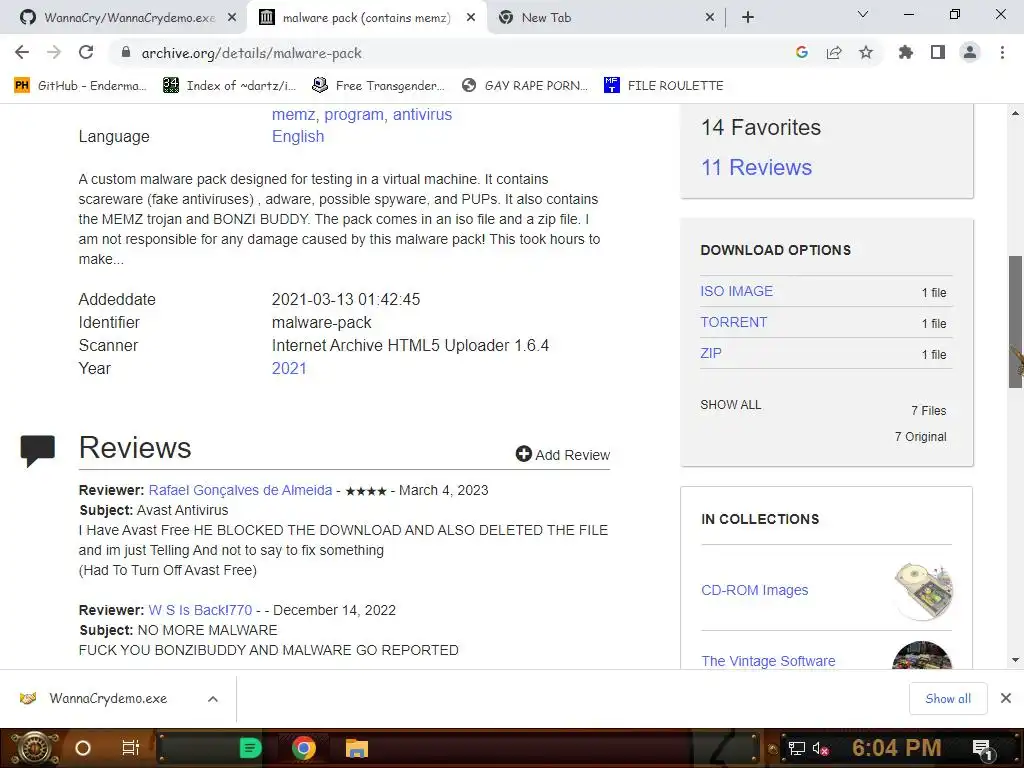Image resolution: width=1024 pixels, height=768 pixels.
Task: Open the FILE ROULETTE bookmark
Action: (664, 86)
